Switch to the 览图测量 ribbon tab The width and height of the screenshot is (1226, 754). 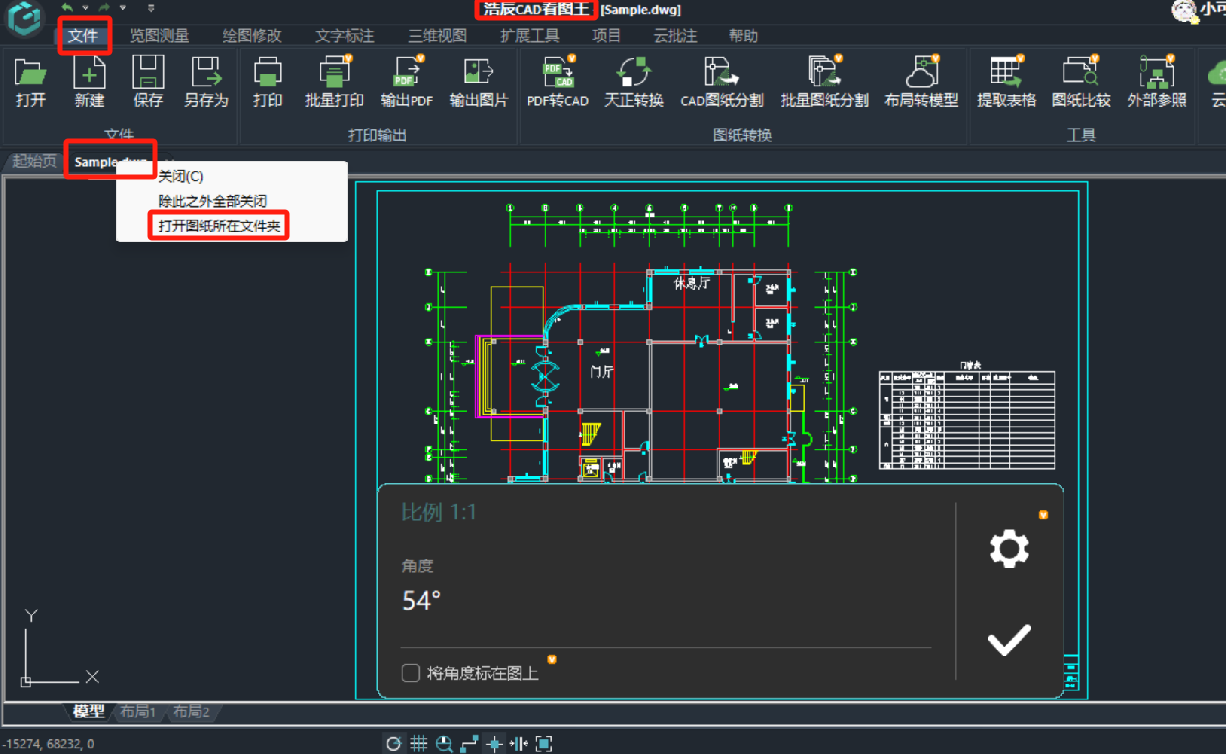(159, 36)
